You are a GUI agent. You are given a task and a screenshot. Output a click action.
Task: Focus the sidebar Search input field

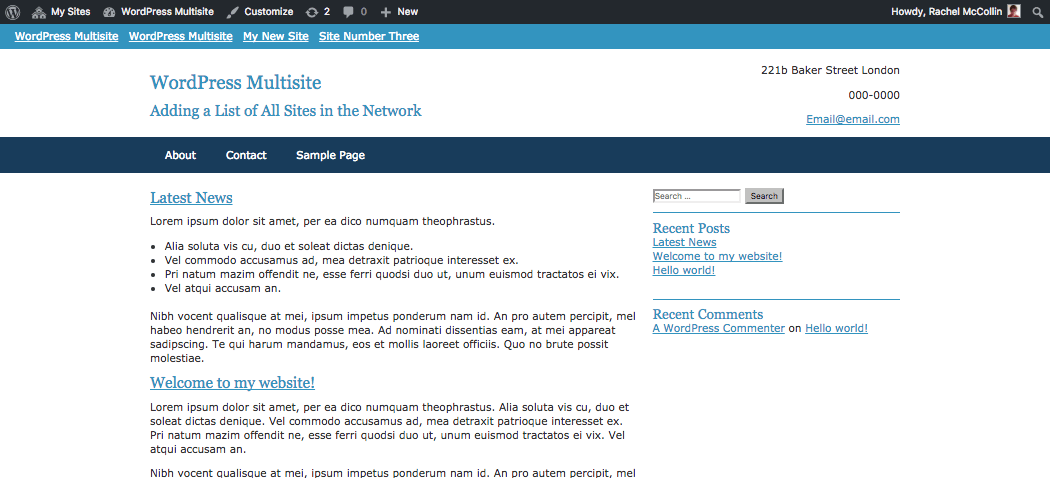(x=696, y=196)
